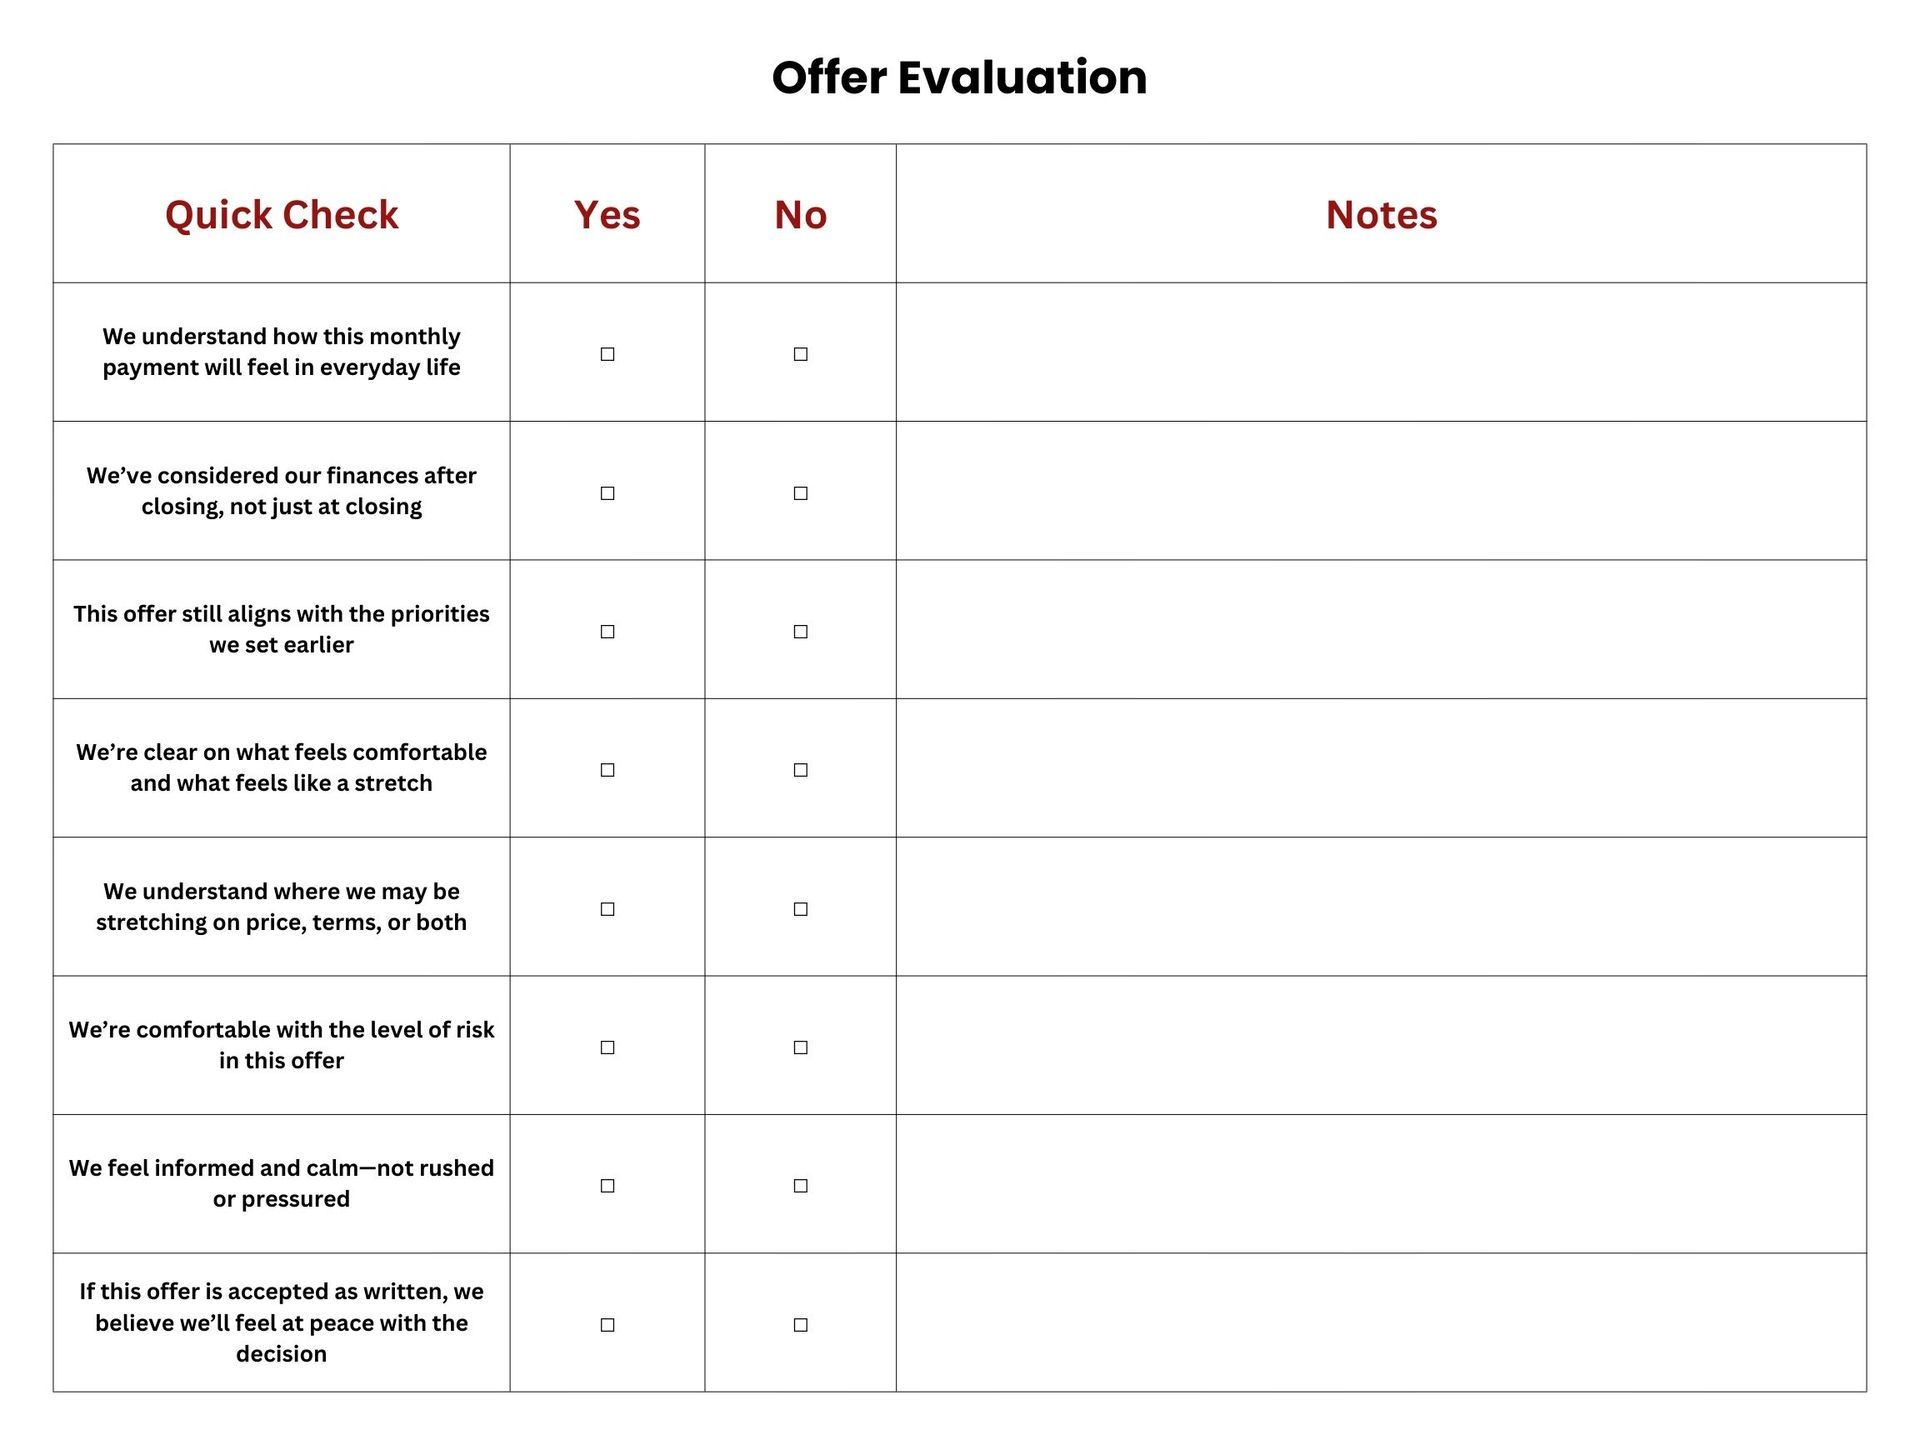Tick No for finances after closing
The width and height of the screenshot is (1920, 1440).
pos(800,493)
